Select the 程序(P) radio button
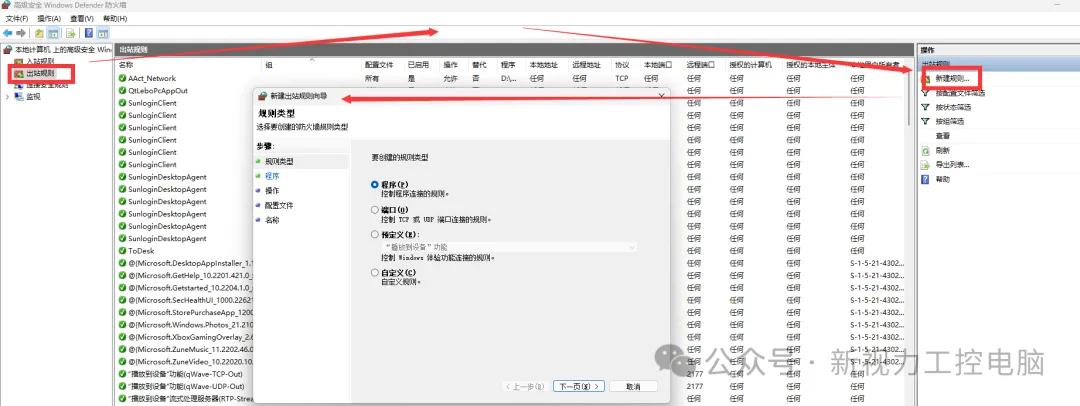The height and width of the screenshot is (406, 1080). (x=375, y=185)
